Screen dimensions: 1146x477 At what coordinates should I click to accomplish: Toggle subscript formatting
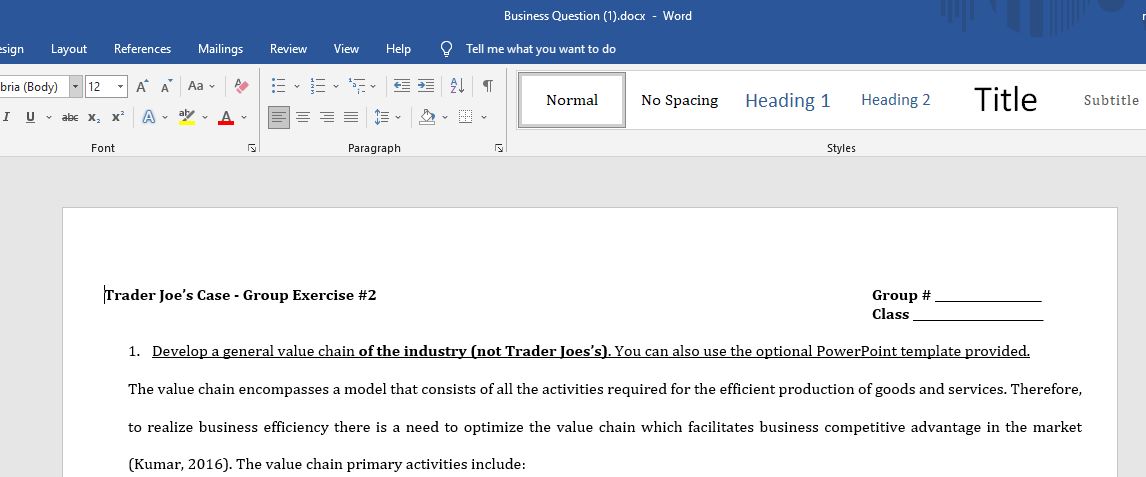tap(94, 117)
